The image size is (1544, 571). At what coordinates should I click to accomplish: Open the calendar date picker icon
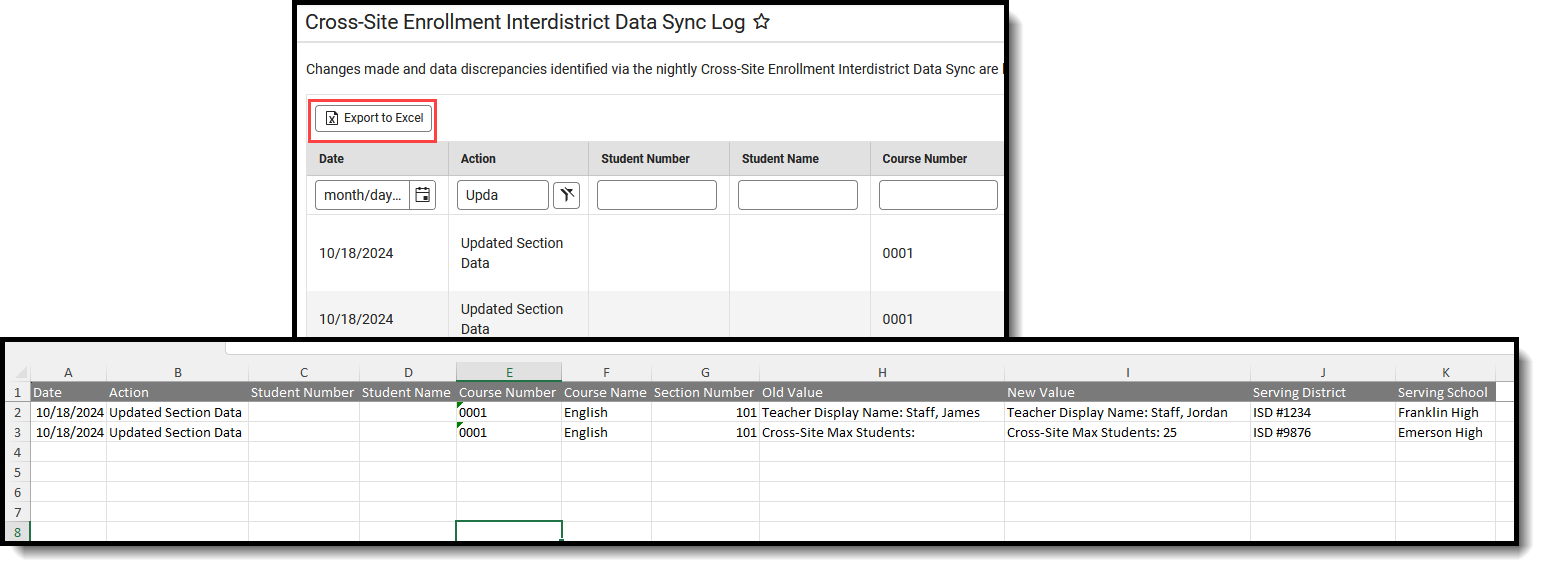coord(423,195)
